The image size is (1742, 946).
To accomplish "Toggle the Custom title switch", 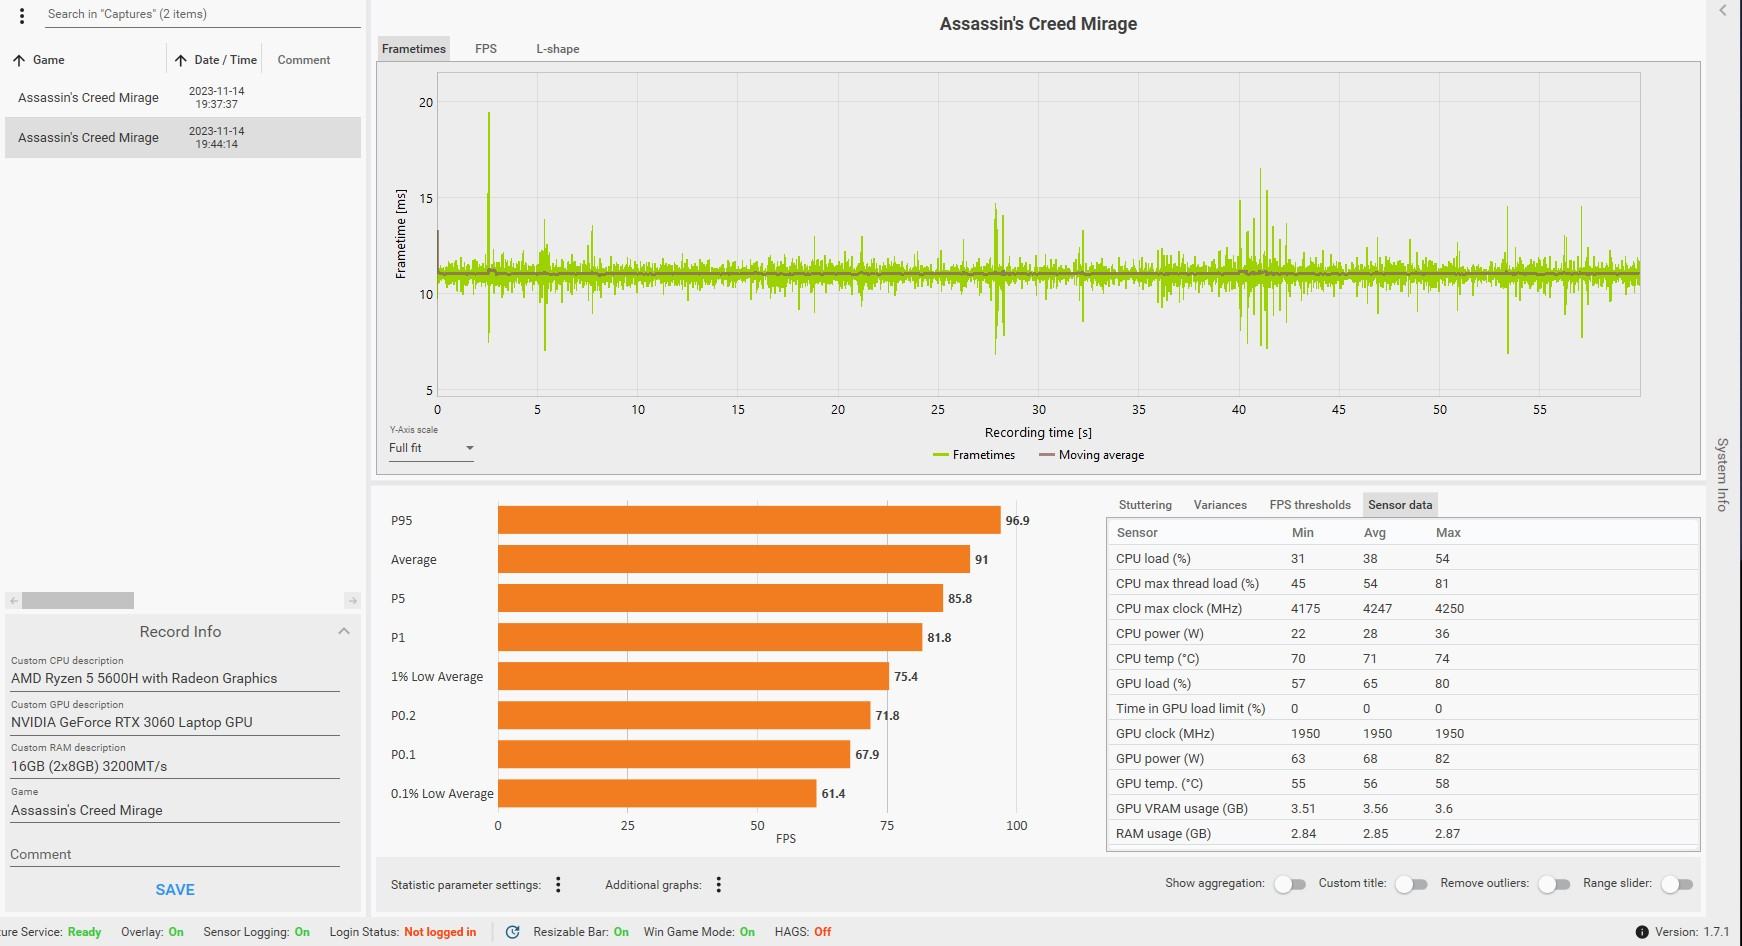I will (x=1411, y=884).
